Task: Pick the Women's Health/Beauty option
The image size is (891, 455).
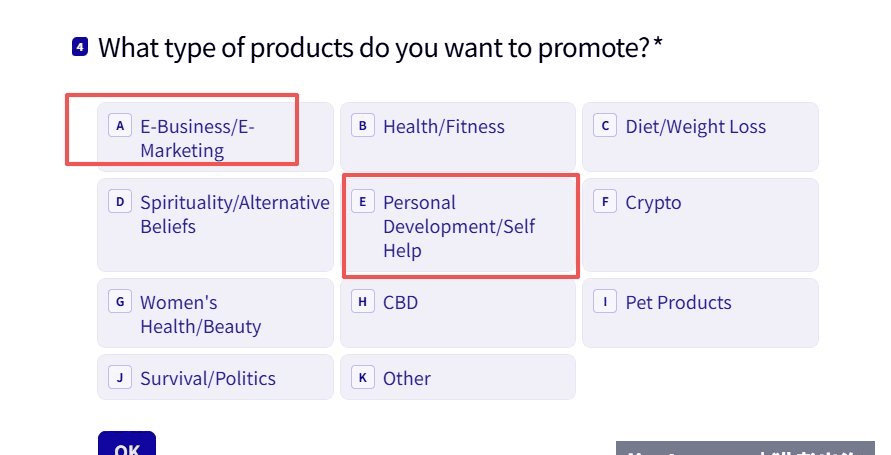Action: tap(215, 313)
